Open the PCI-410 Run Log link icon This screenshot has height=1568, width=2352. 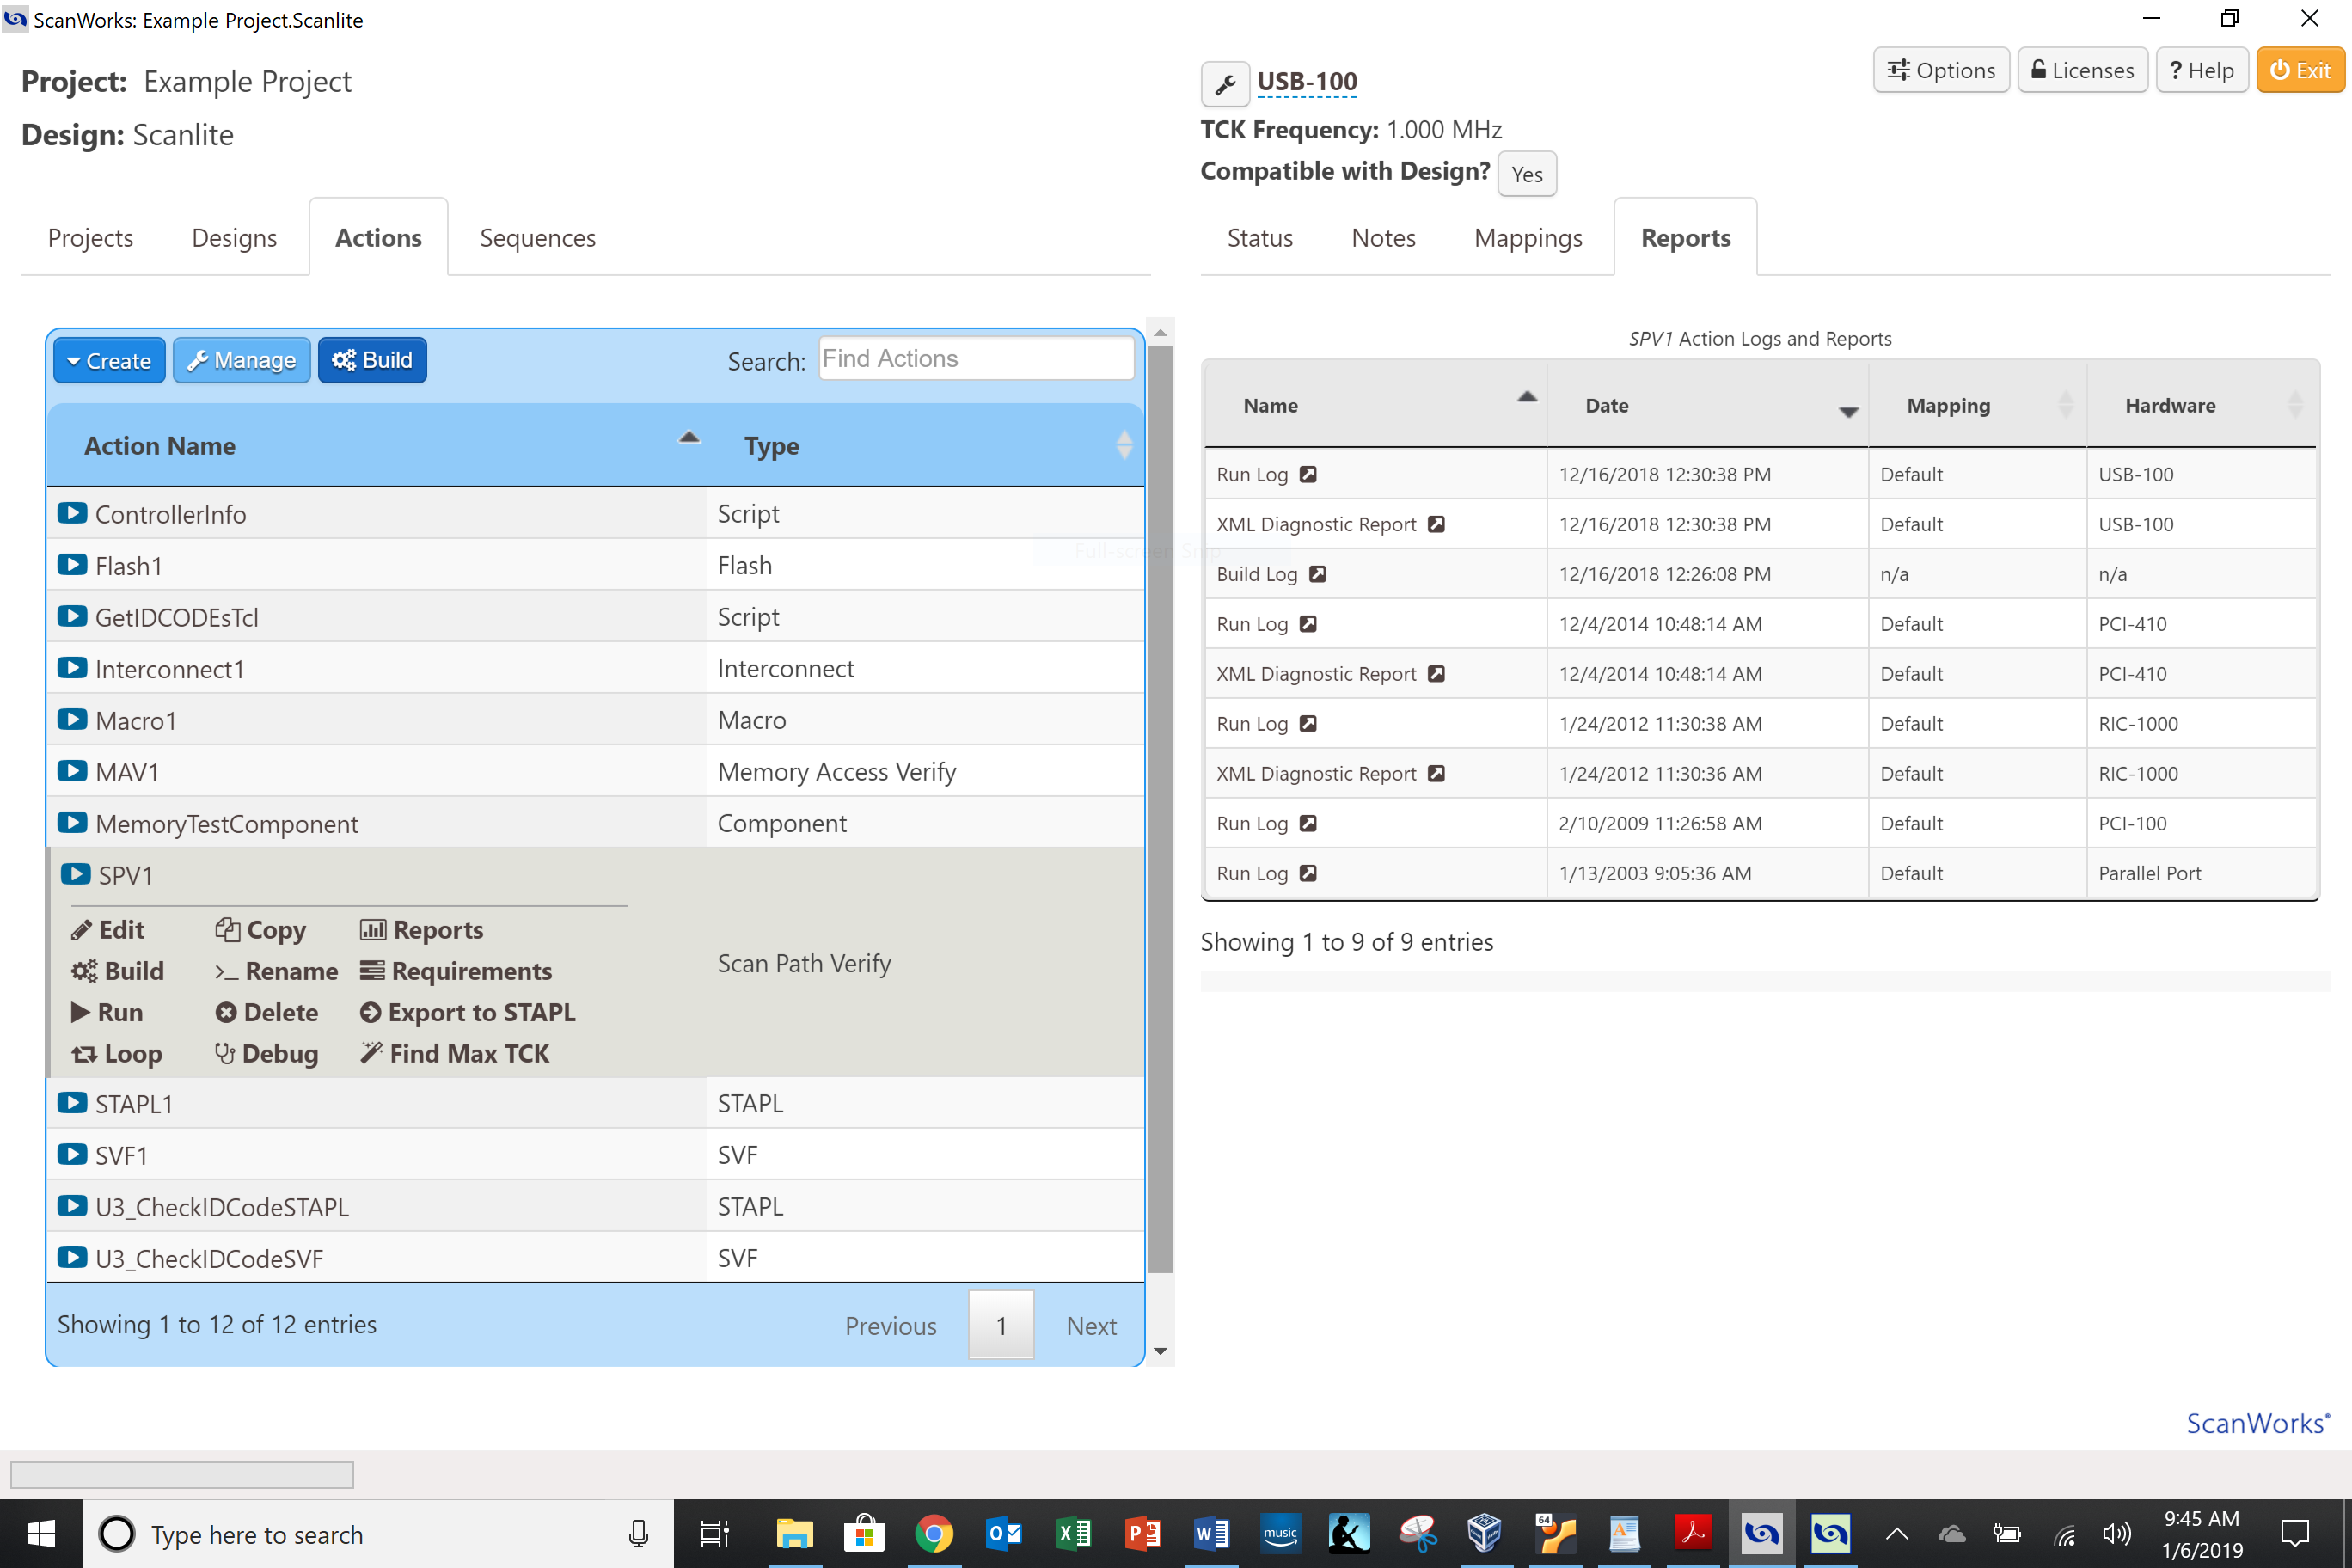1308,624
